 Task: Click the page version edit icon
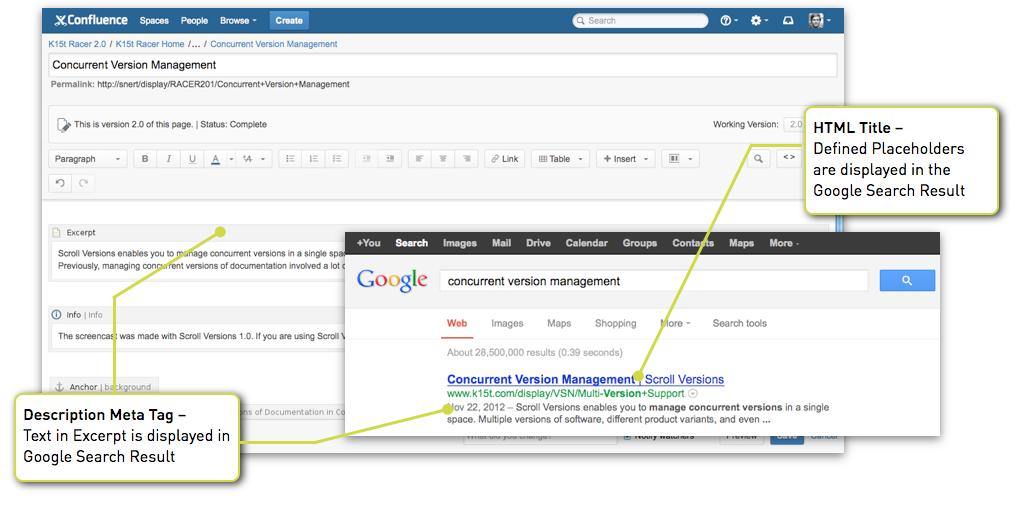(x=63, y=124)
